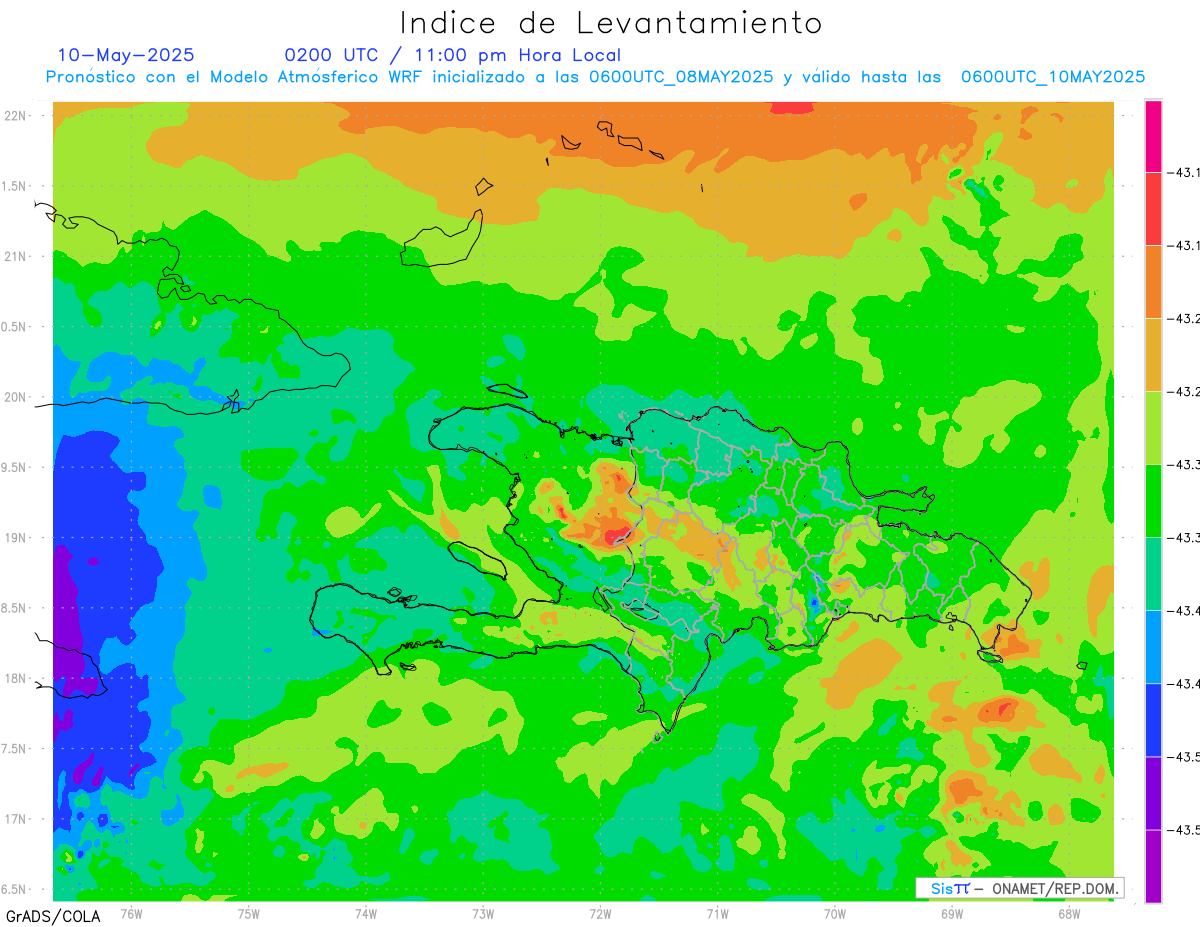Click the "75W" longitude label
Image resolution: width=1200 pixels, height=927 pixels.
pos(249,913)
